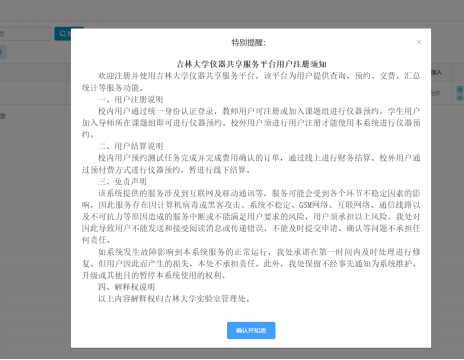Click the bold title 吉林大学仪器共享服务平台用户注册须知
This screenshot has width=464, height=360.
(x=251, y=64)
